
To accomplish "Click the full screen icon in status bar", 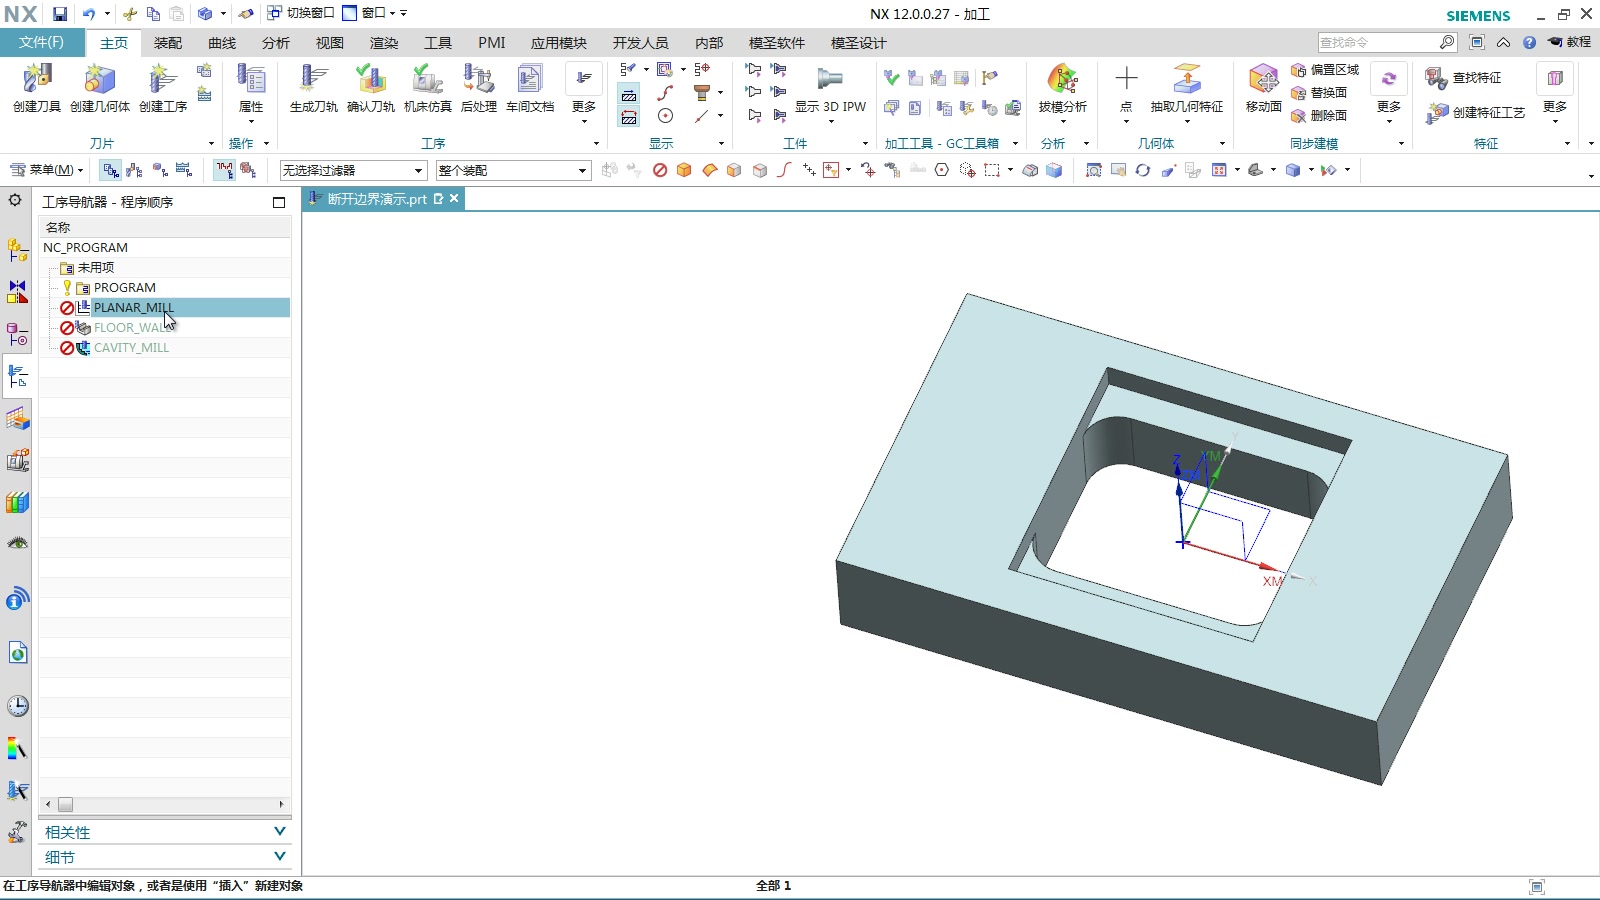I will [1537, 886].
